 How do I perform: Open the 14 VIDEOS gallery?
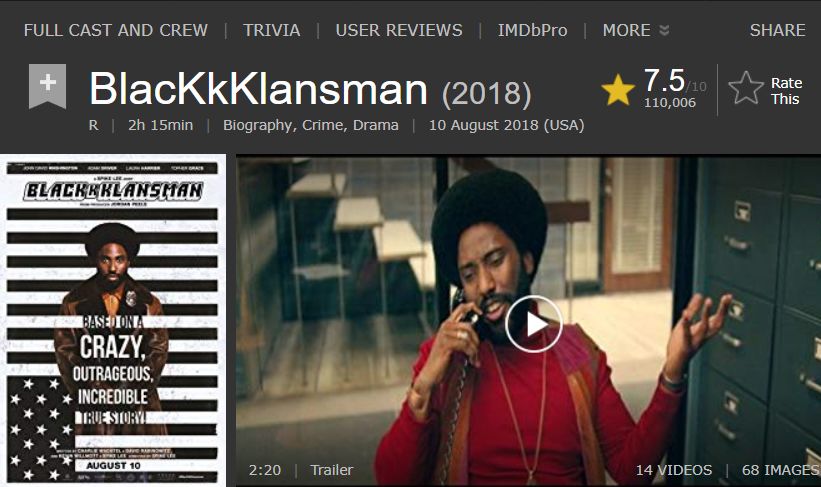point(673,470)
